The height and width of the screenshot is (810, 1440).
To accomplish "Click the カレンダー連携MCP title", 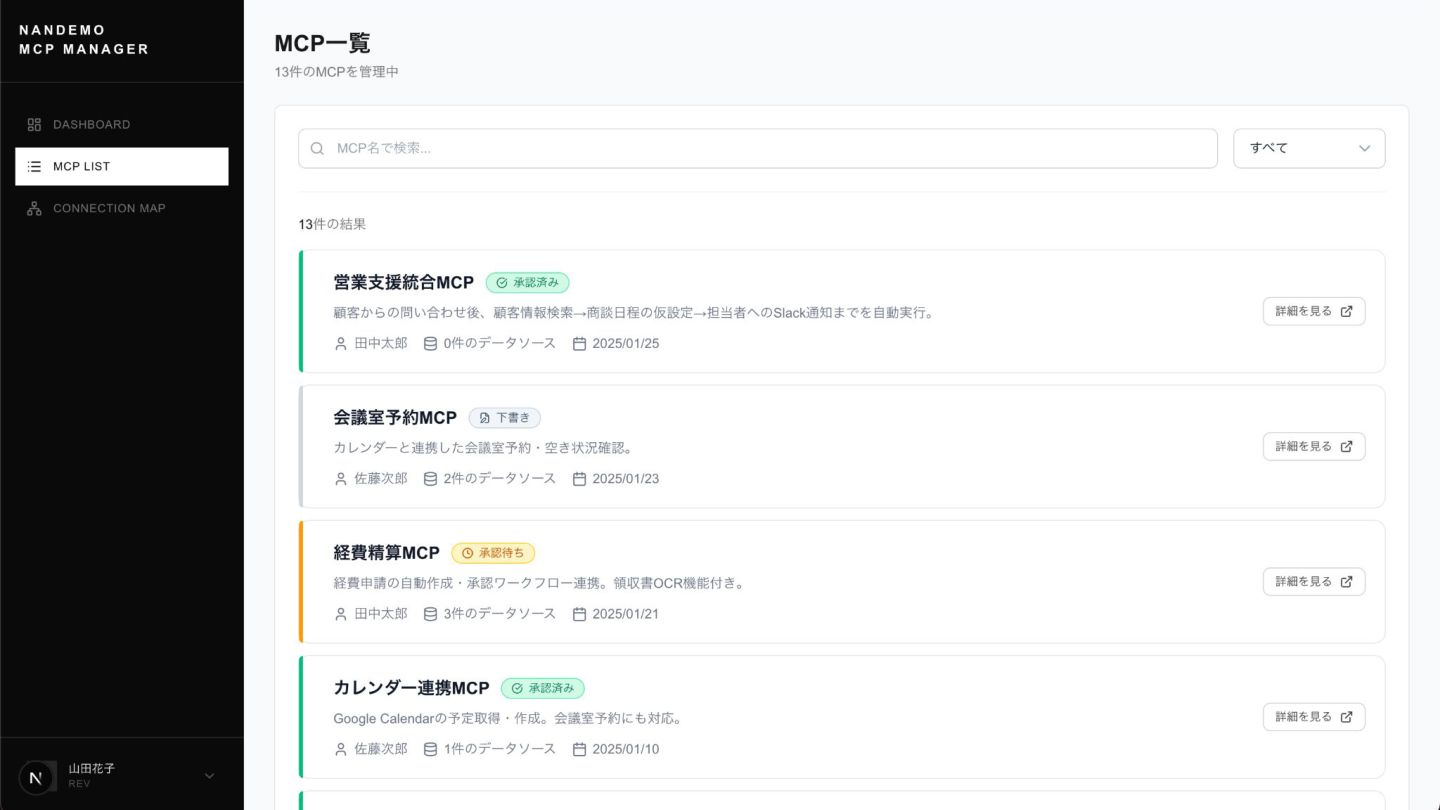I will tap(411, 688).
